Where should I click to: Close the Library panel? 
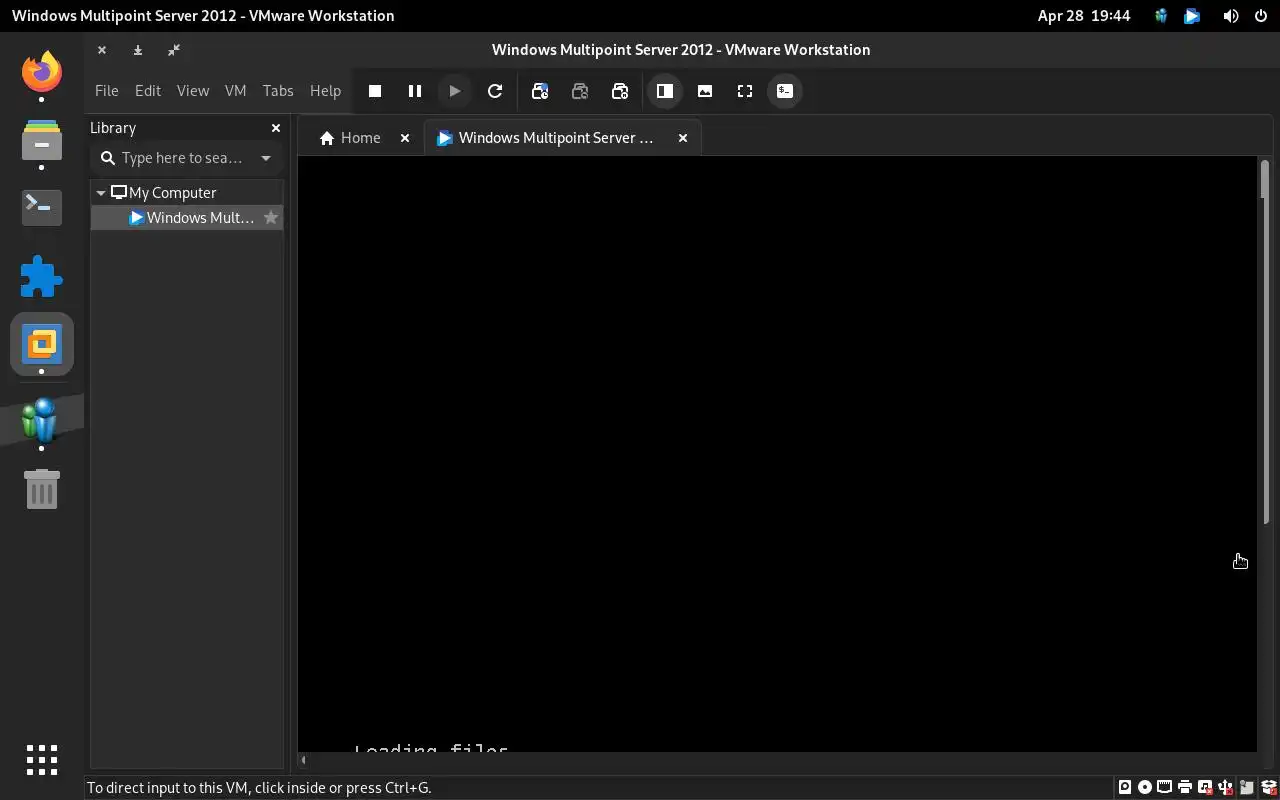(x=276, y=128)
